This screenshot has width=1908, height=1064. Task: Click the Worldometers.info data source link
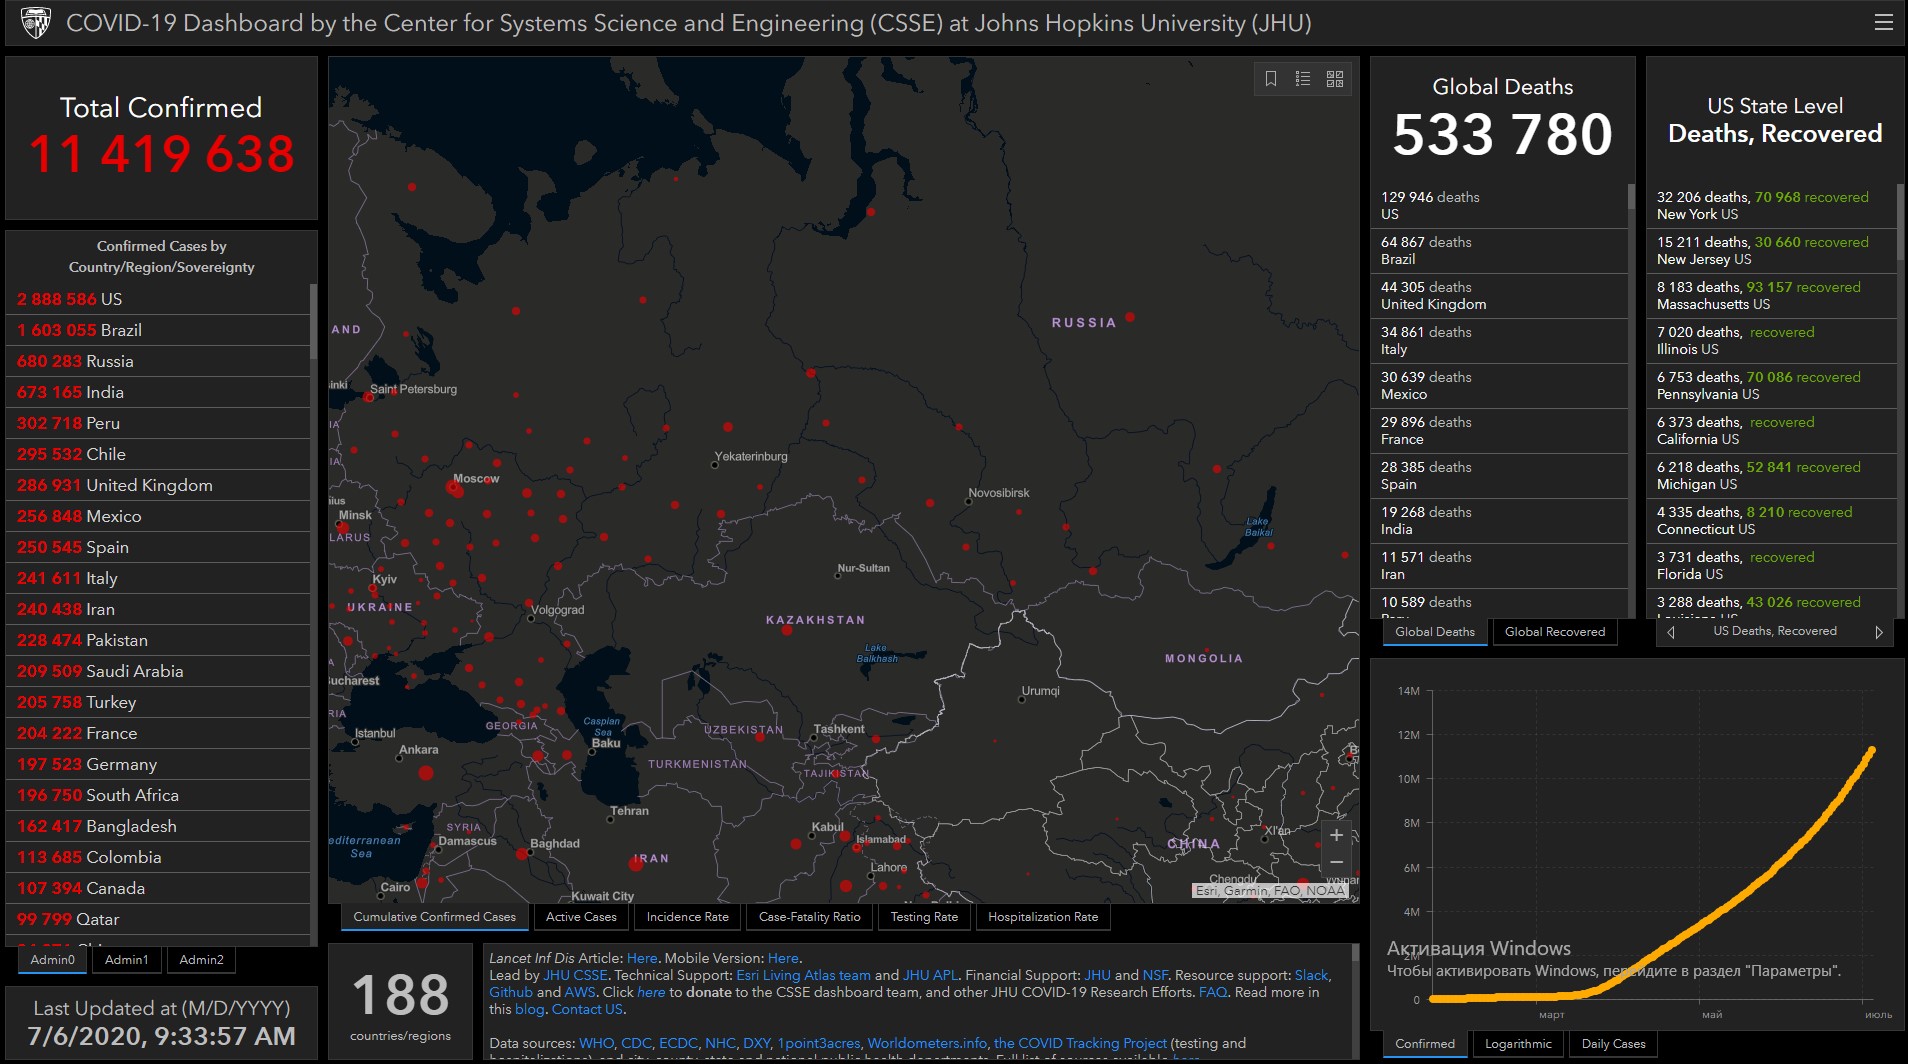(x=926, y=1043)
